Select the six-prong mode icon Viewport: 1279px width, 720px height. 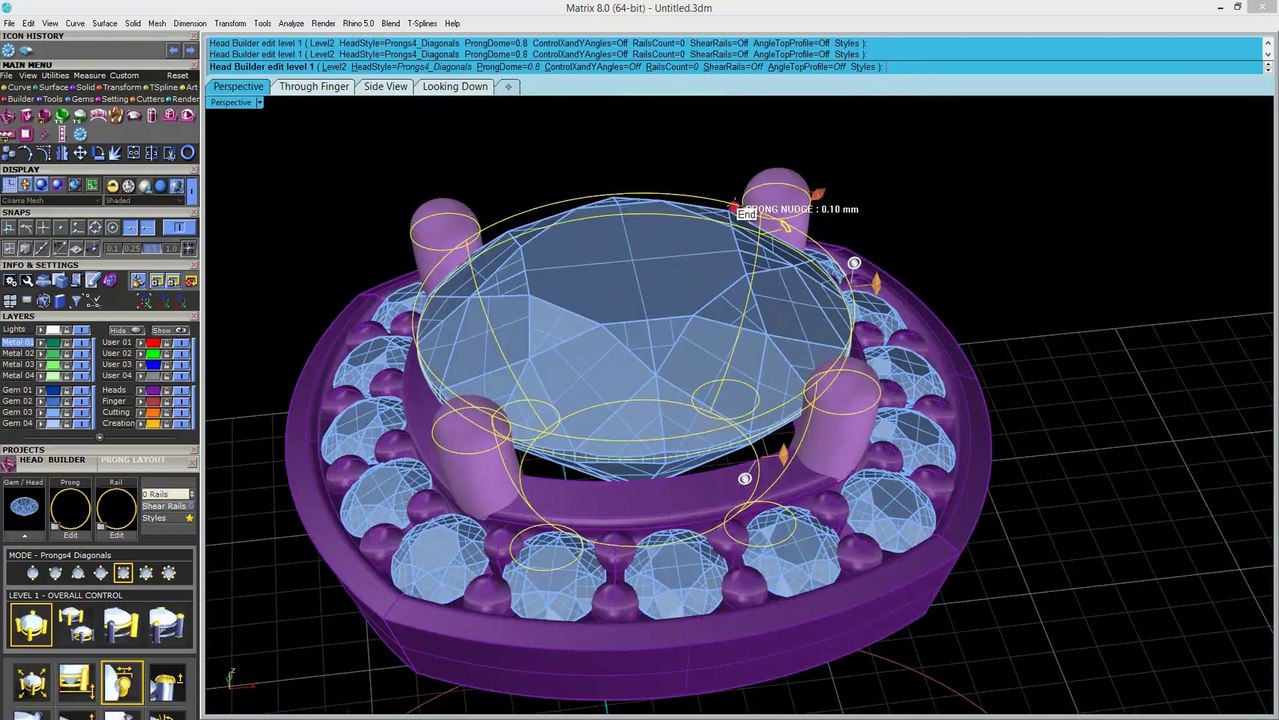point(146,573)
